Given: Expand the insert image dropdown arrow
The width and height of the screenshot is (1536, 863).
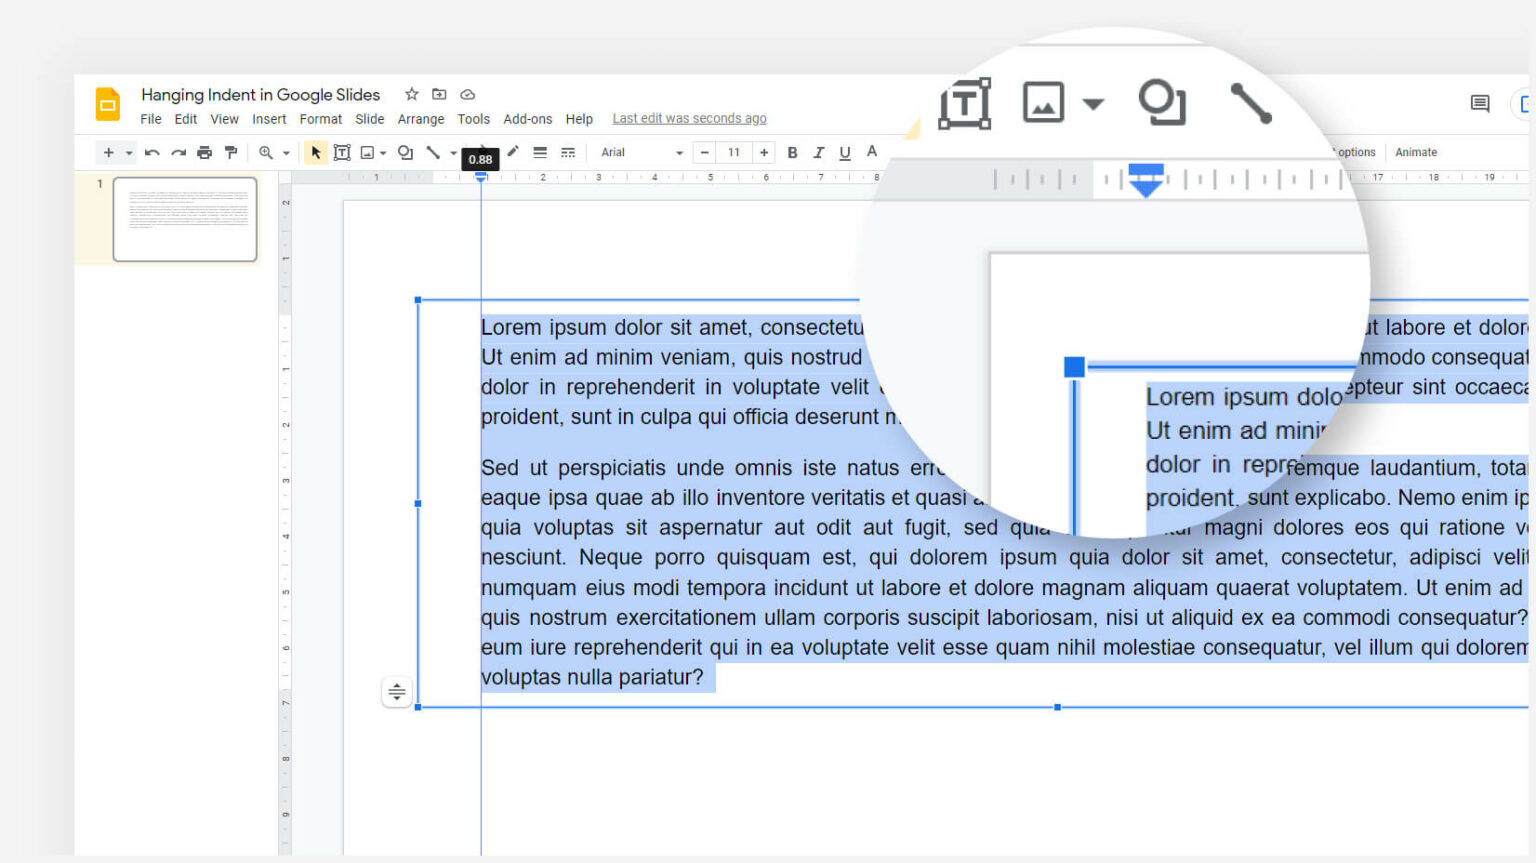Looking at the screenshot, I should [x=383, y=153].
